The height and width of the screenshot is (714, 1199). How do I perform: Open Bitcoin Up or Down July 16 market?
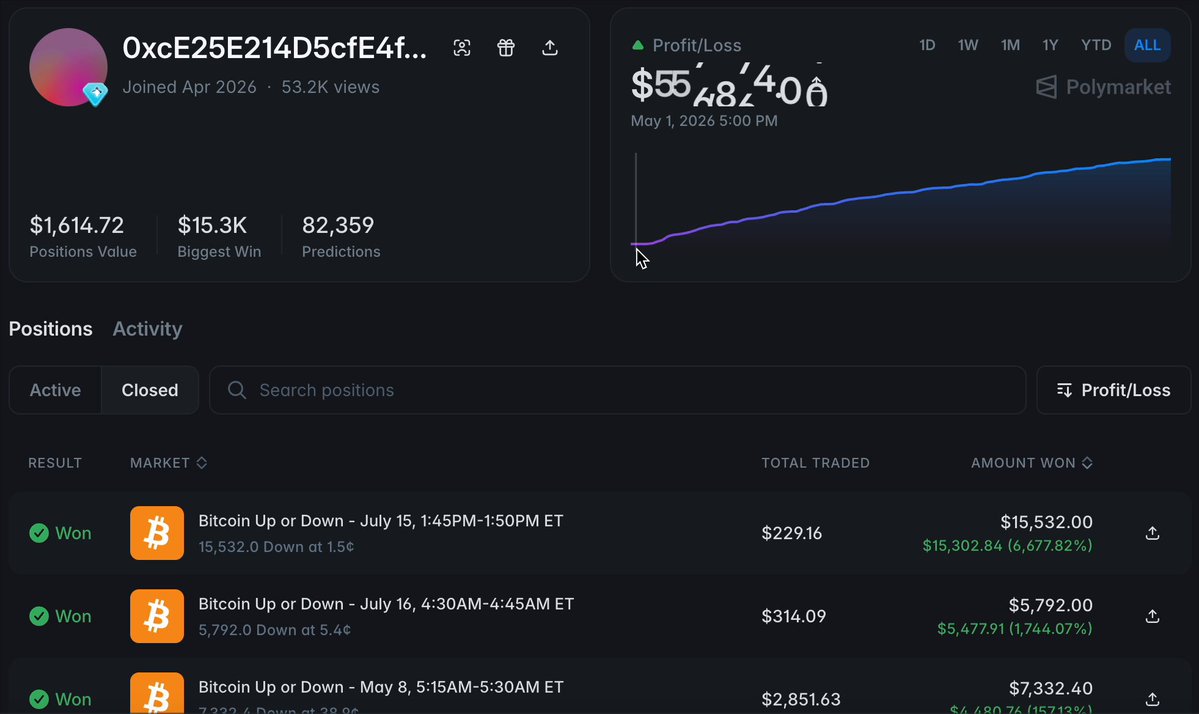(x=386, y=604)
